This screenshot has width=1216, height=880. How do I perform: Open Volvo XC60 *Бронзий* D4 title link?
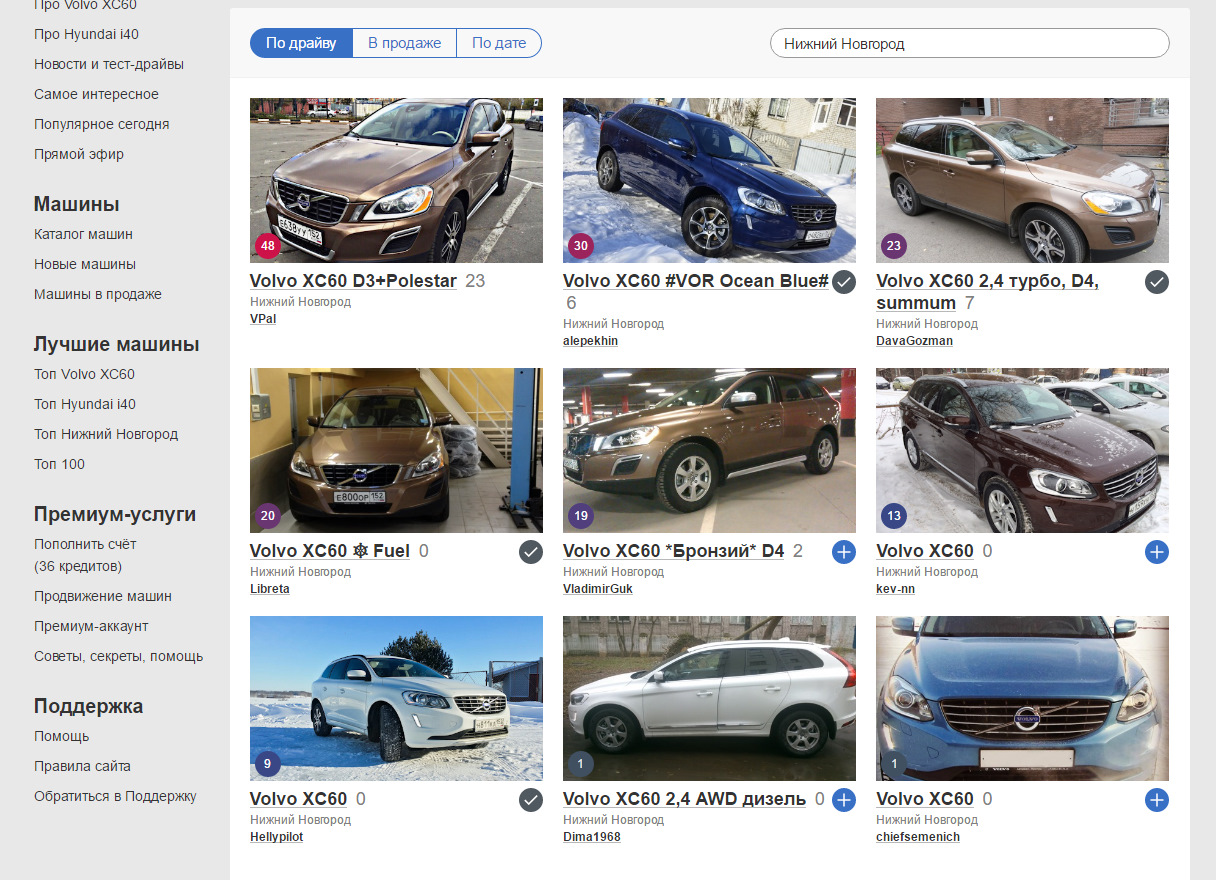pyautogui.click(x=674, y=551)
